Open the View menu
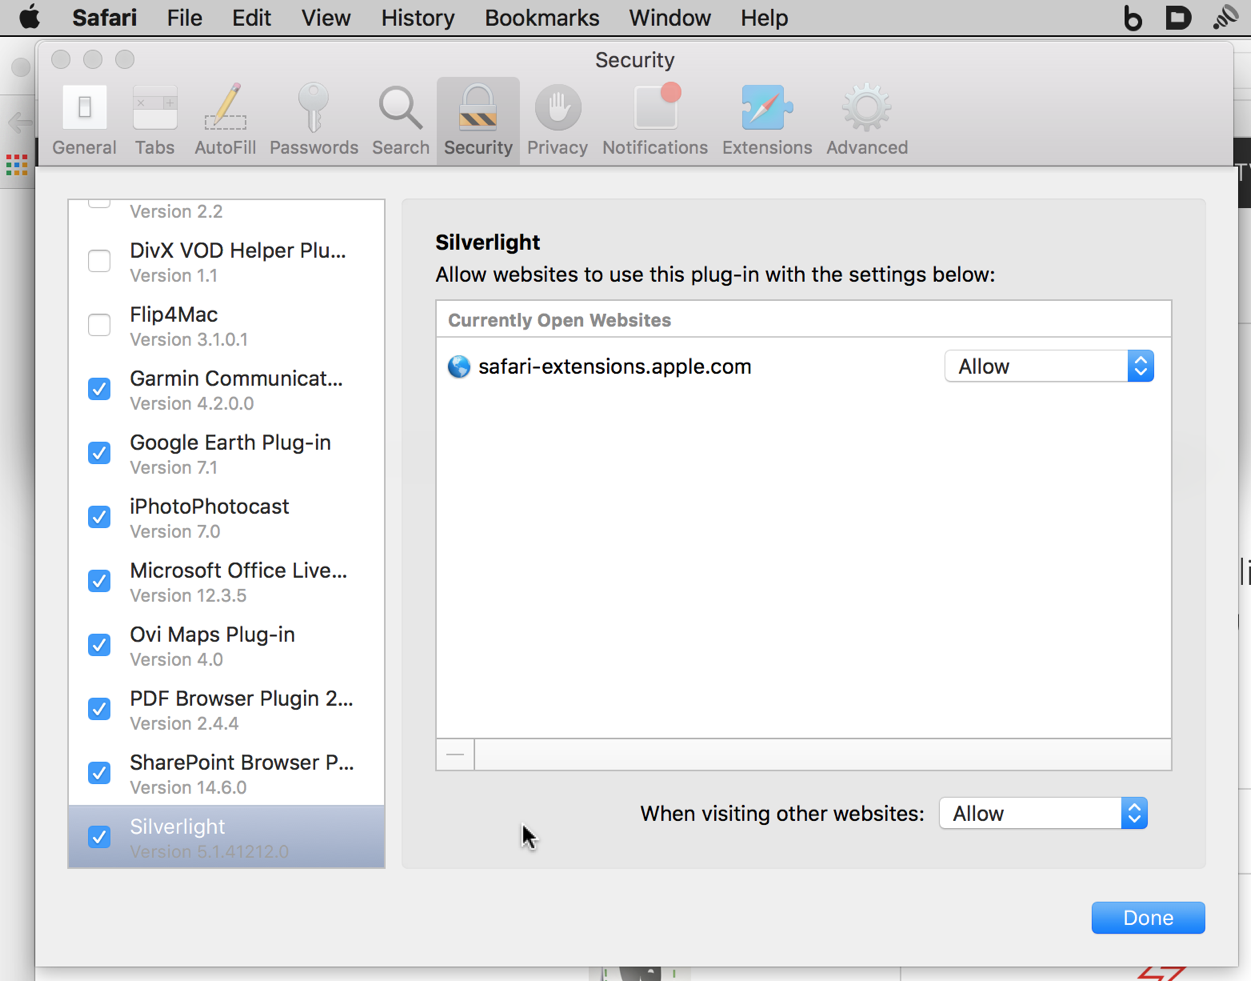The image size is (1251, 981). tap(326, 18)
